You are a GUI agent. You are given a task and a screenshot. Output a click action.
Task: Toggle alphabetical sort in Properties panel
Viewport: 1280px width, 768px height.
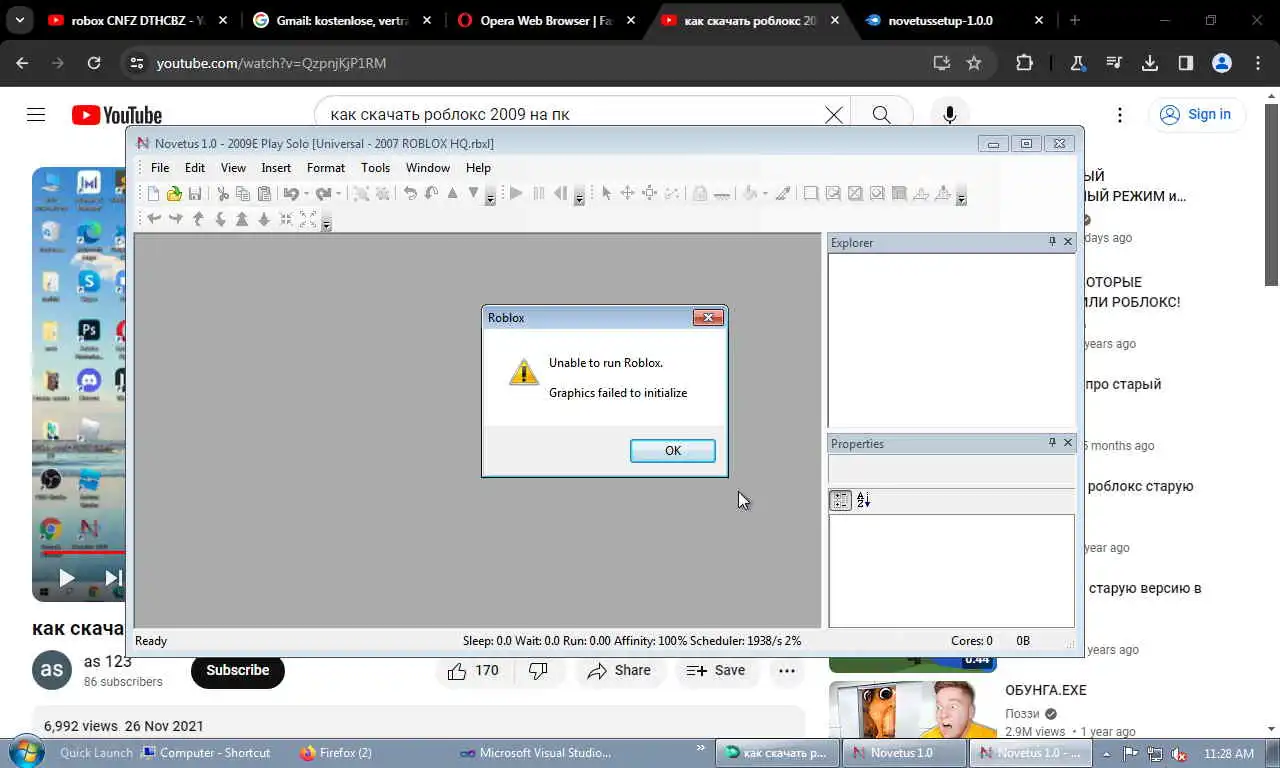[x=864, y=500]
